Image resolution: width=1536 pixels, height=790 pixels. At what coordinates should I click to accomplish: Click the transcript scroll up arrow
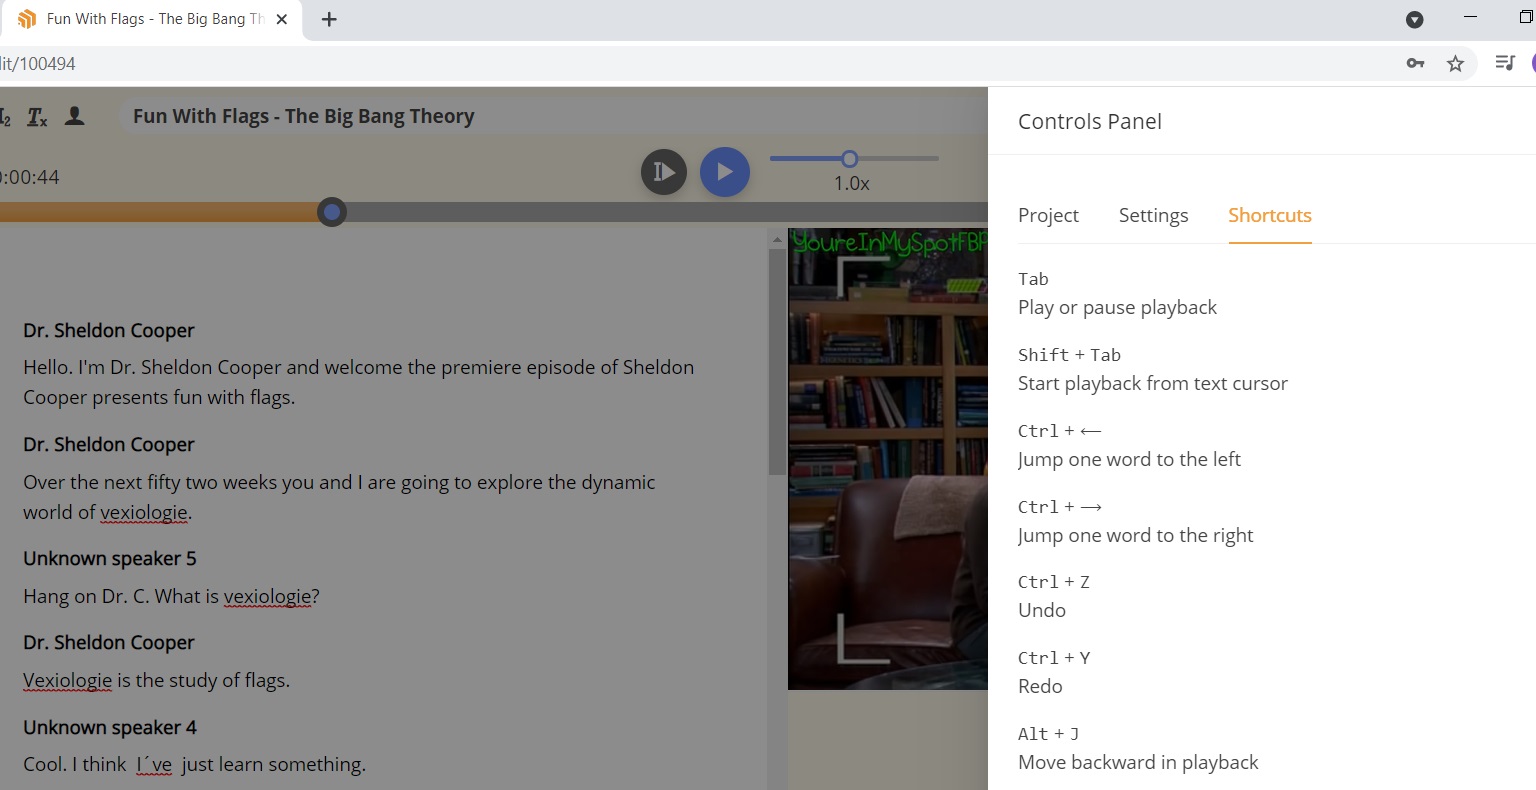tap(777, 240)
